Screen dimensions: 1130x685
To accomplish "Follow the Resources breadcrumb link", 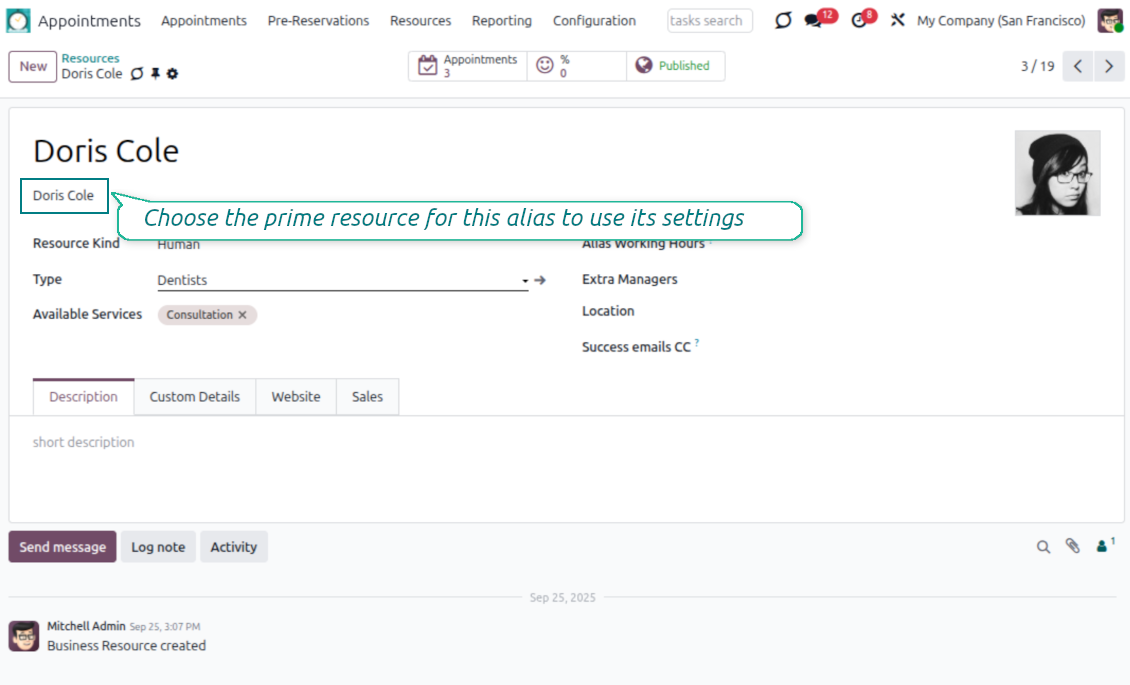I will 90,59.
